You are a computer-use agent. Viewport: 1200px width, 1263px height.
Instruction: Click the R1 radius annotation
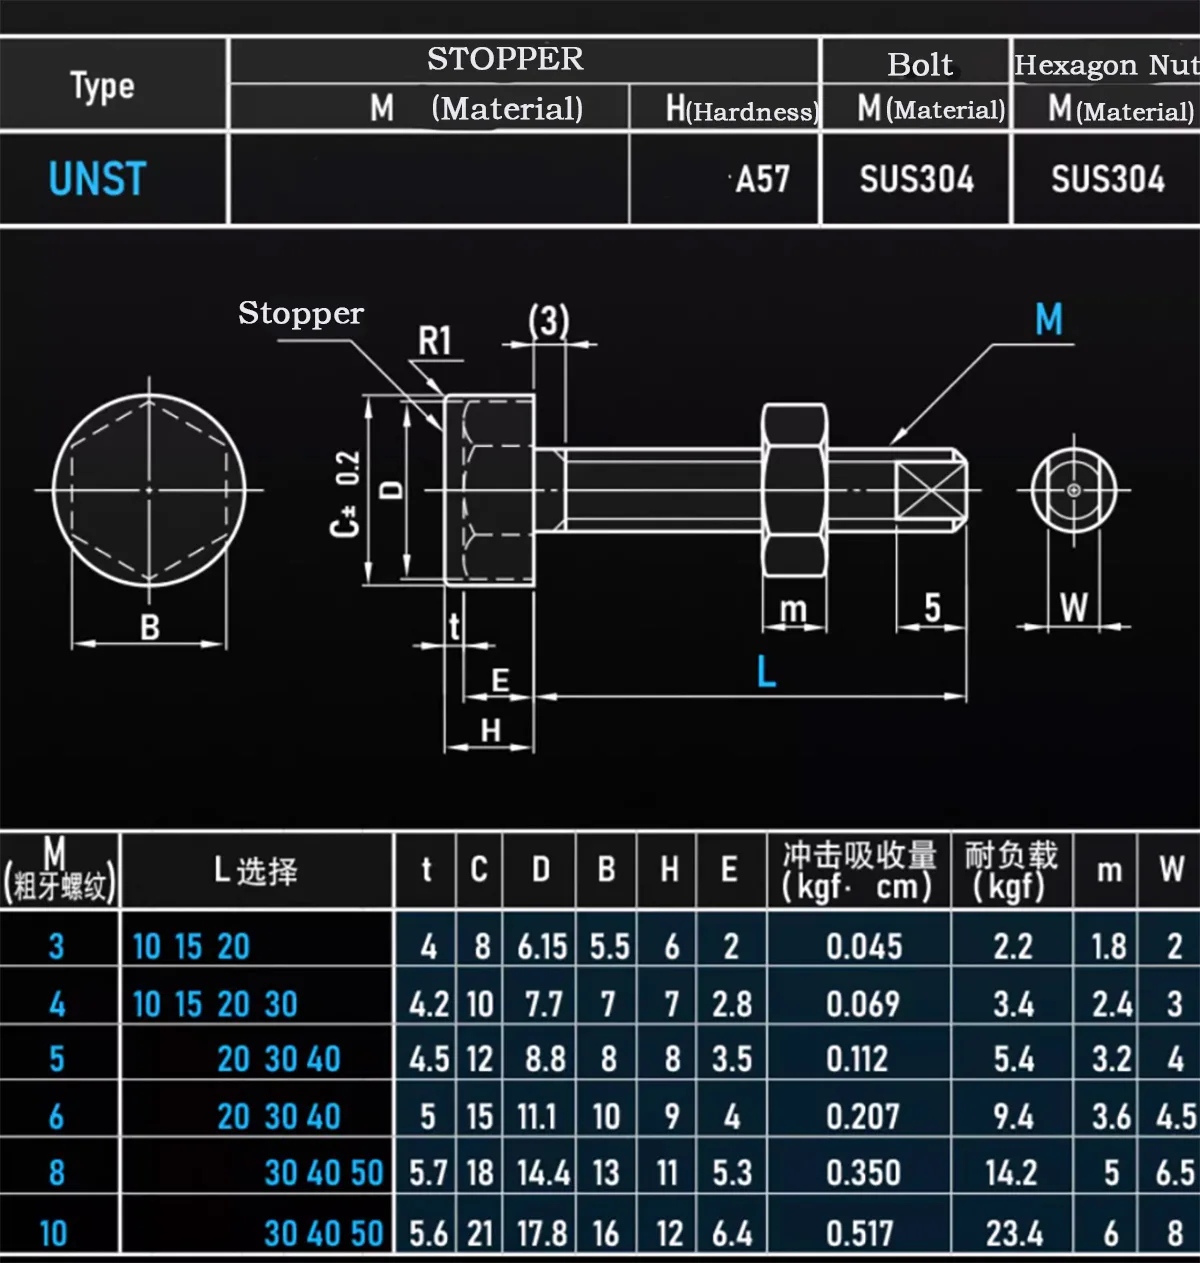point(435,341)
